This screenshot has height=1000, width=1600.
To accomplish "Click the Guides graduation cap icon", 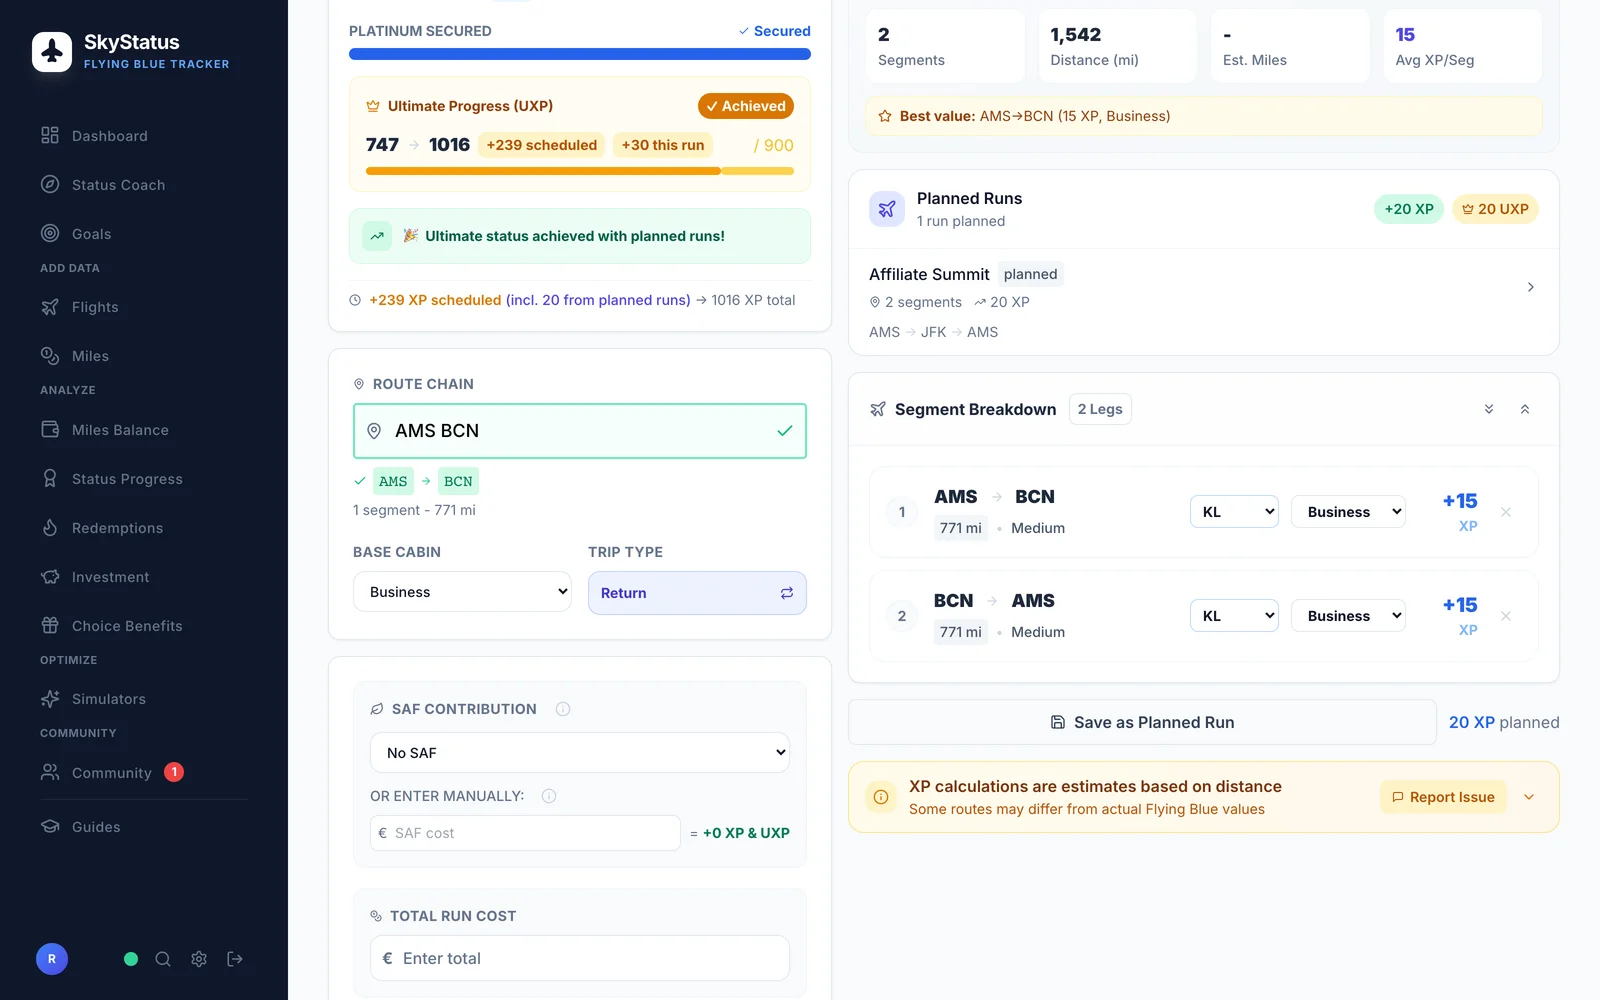I will pyautogui.click(x=50, y=826).
